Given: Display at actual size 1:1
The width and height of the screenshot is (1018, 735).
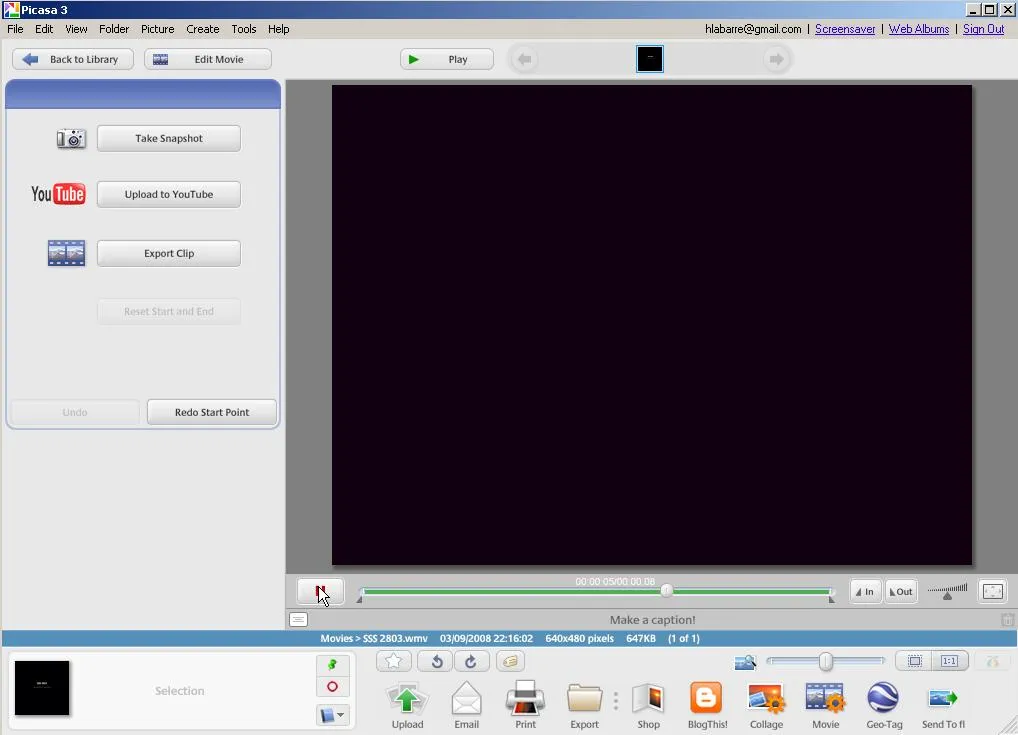Looking at the screenshot, I should (950, 661).
